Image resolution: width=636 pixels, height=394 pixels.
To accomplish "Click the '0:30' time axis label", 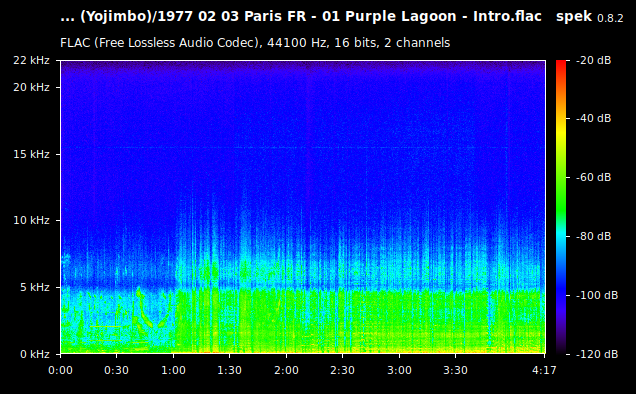I will 116,370.
